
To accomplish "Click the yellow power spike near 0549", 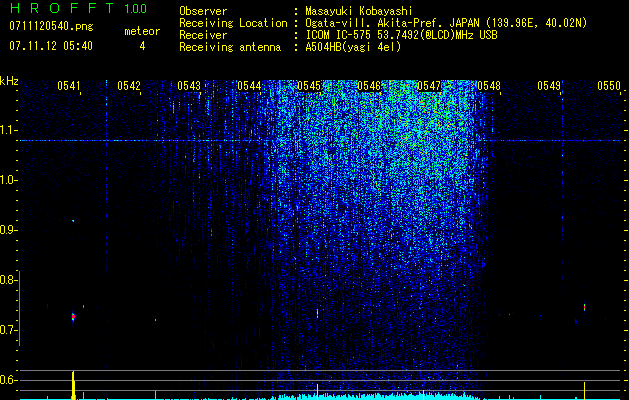I will coord(584,390).
